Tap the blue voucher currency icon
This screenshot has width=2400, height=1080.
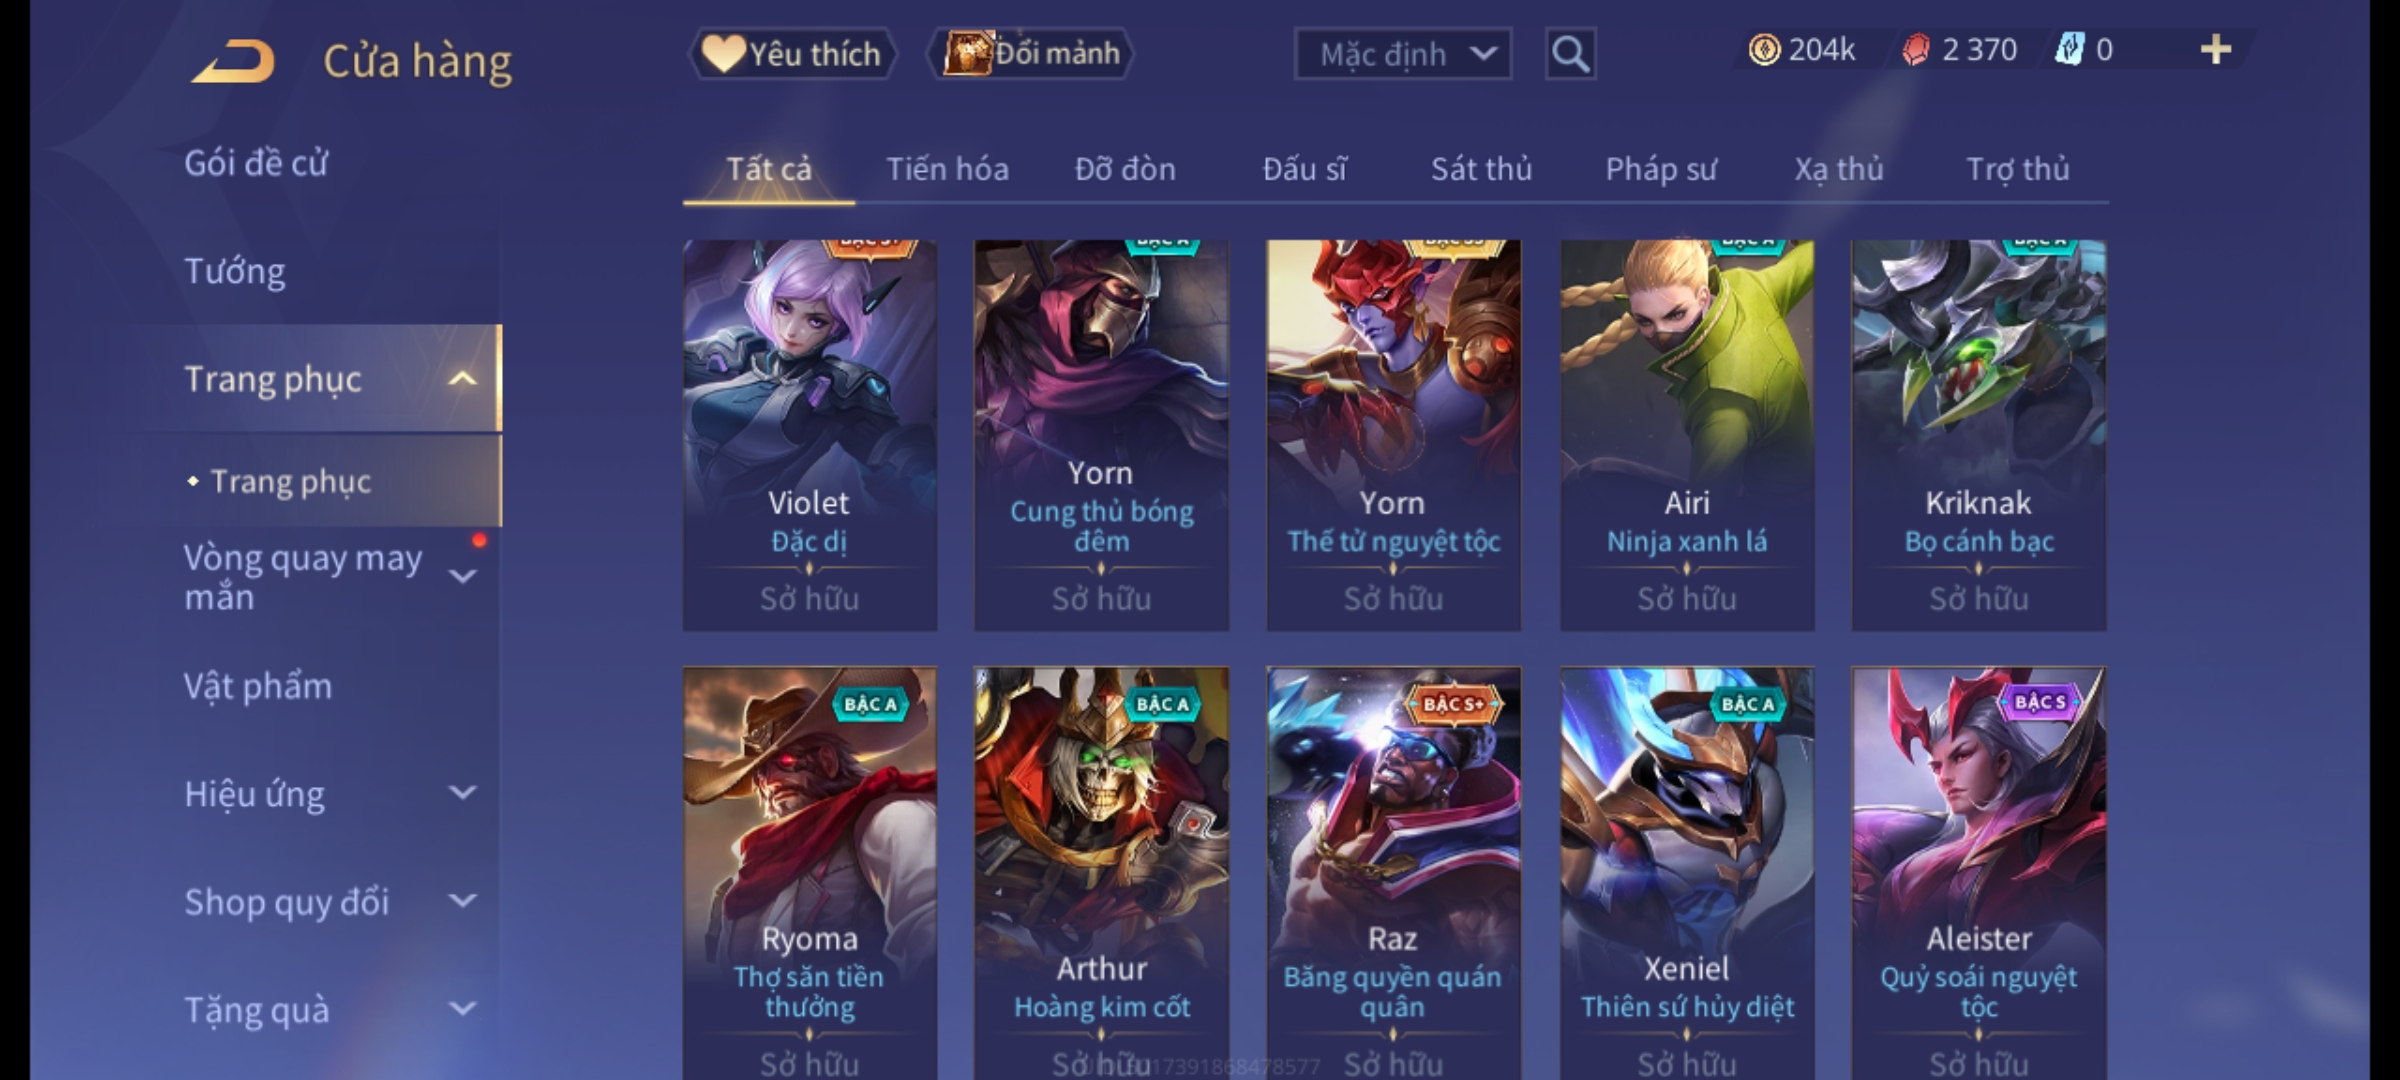(2068, 50)
